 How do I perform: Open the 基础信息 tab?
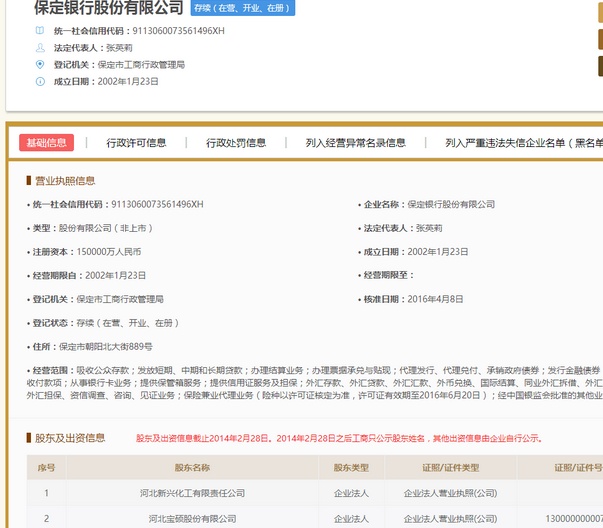(47, 143)
